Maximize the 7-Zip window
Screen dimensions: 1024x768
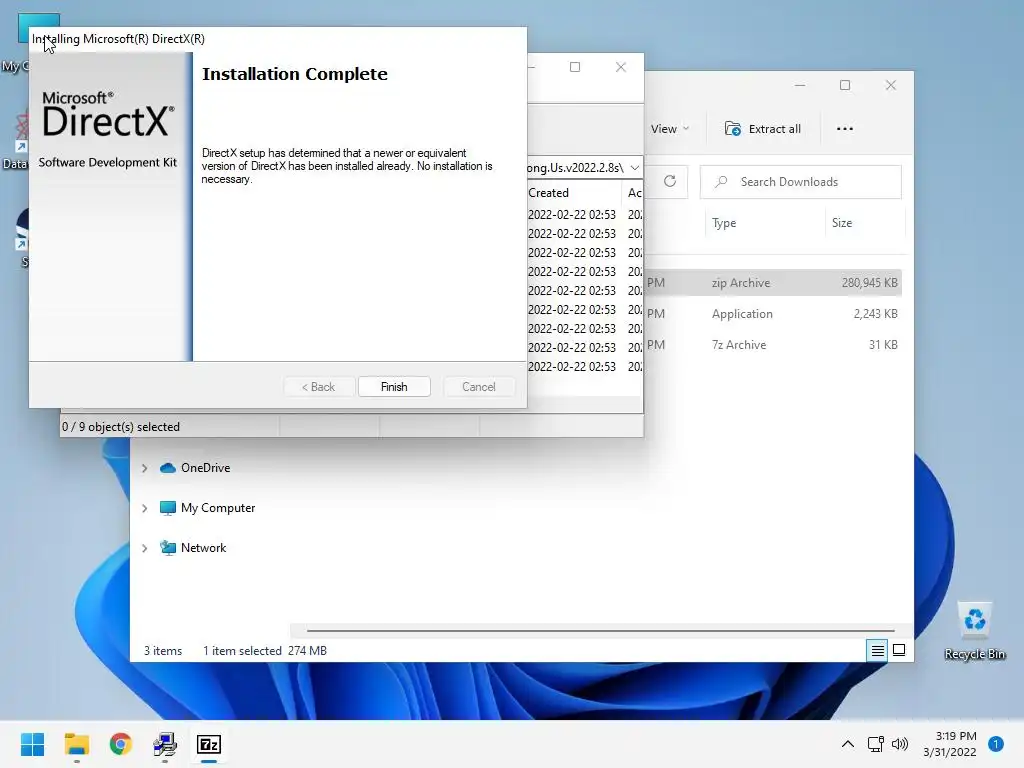(x=575, y=67)
